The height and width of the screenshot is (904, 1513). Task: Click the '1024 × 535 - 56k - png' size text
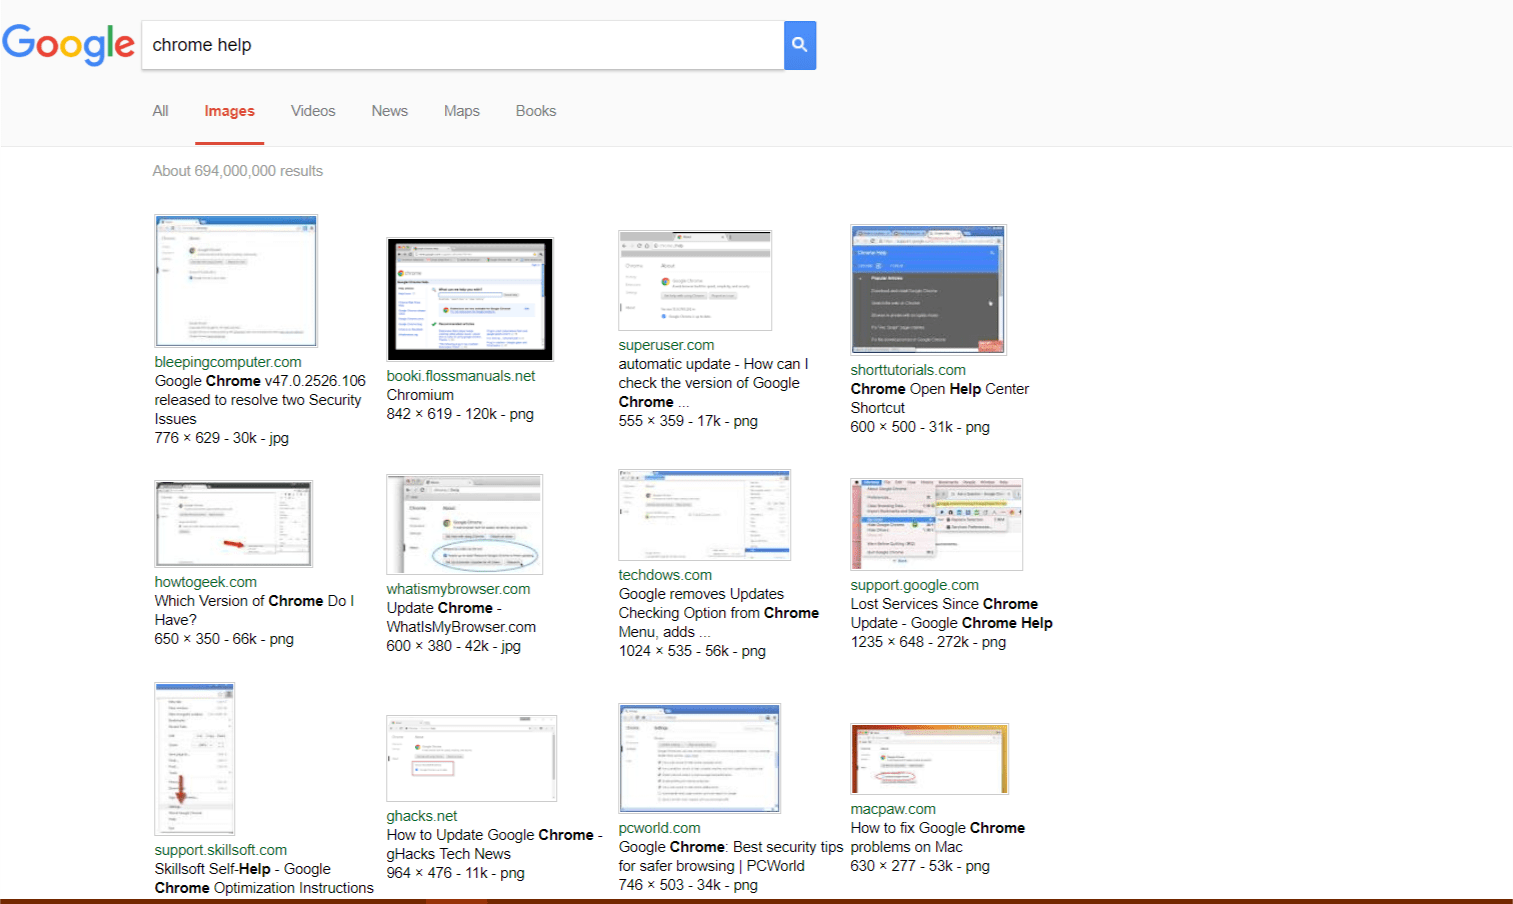point(692,651)
